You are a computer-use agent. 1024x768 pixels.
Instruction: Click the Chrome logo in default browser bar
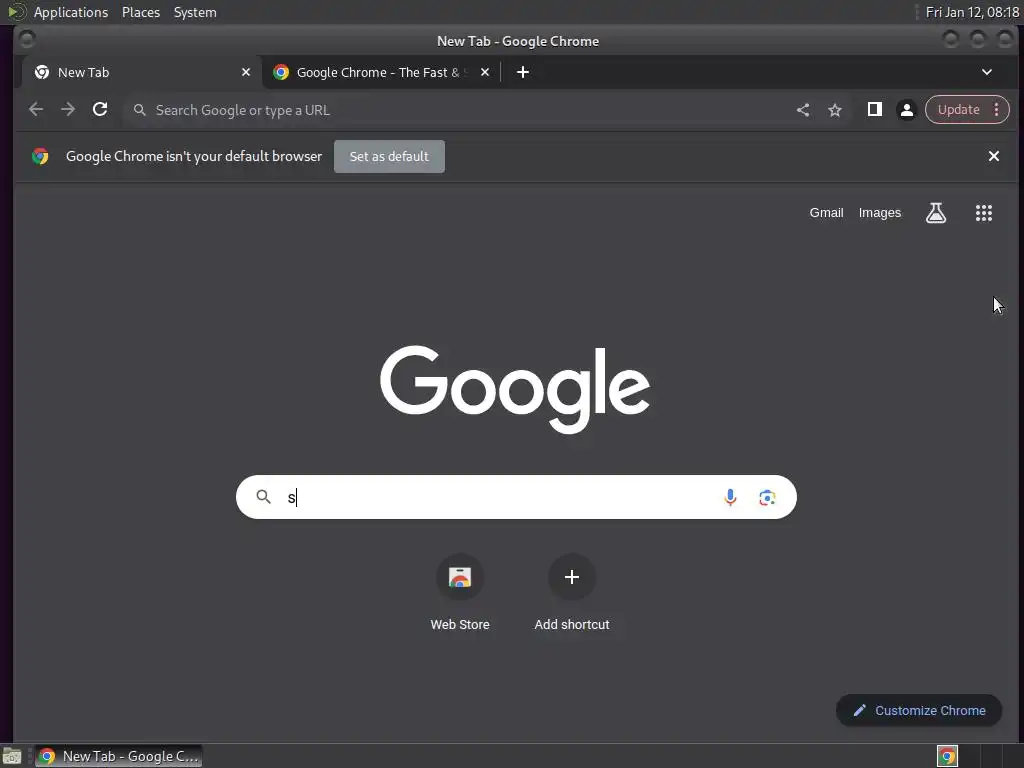(40, 156)
